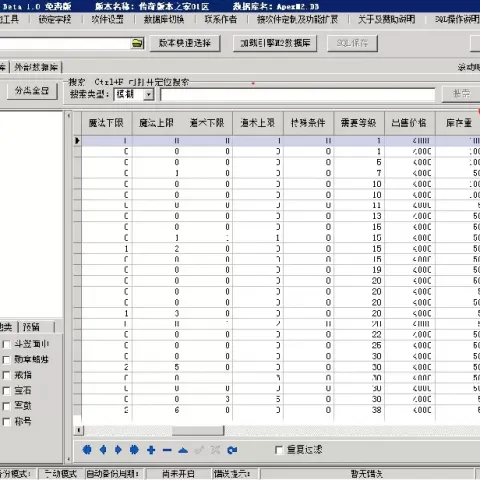Enable the 宝石 checkbox

pyautogui.click(x=6, y=391)
